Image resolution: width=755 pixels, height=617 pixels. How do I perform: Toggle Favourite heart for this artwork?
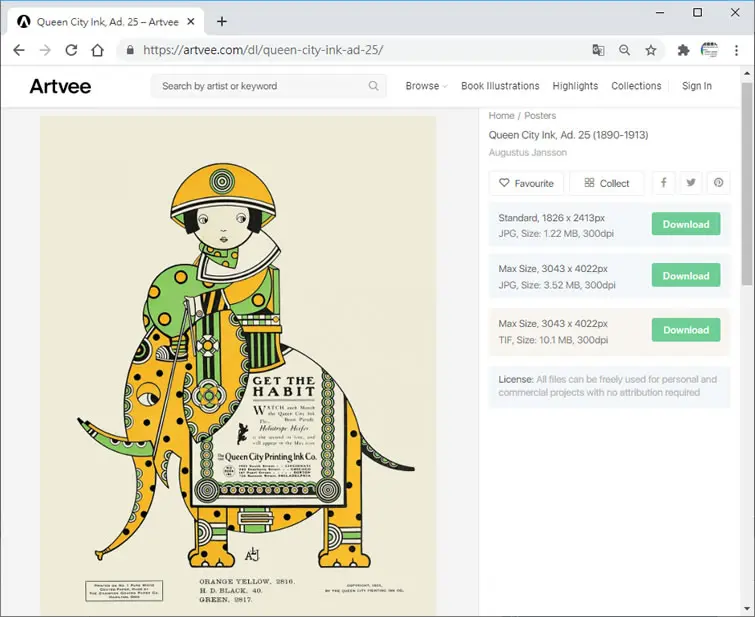pos(526,183)
